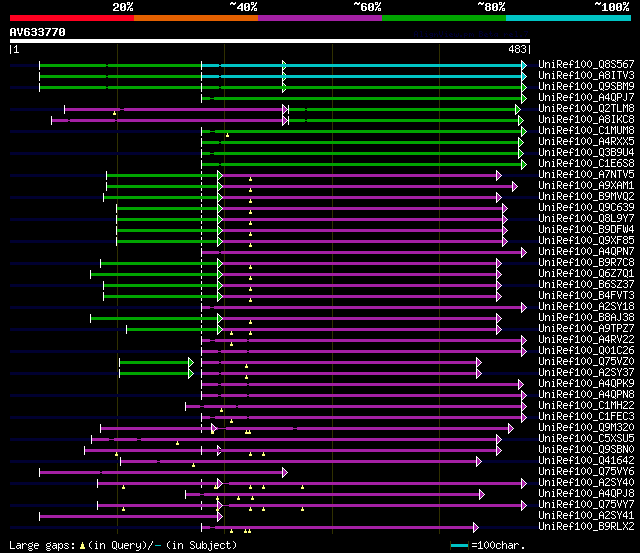The height and width of the screenshot is (553, 640).
Task: Select hit UniRef100_A2SY37
Action: (x=586, y=373)
